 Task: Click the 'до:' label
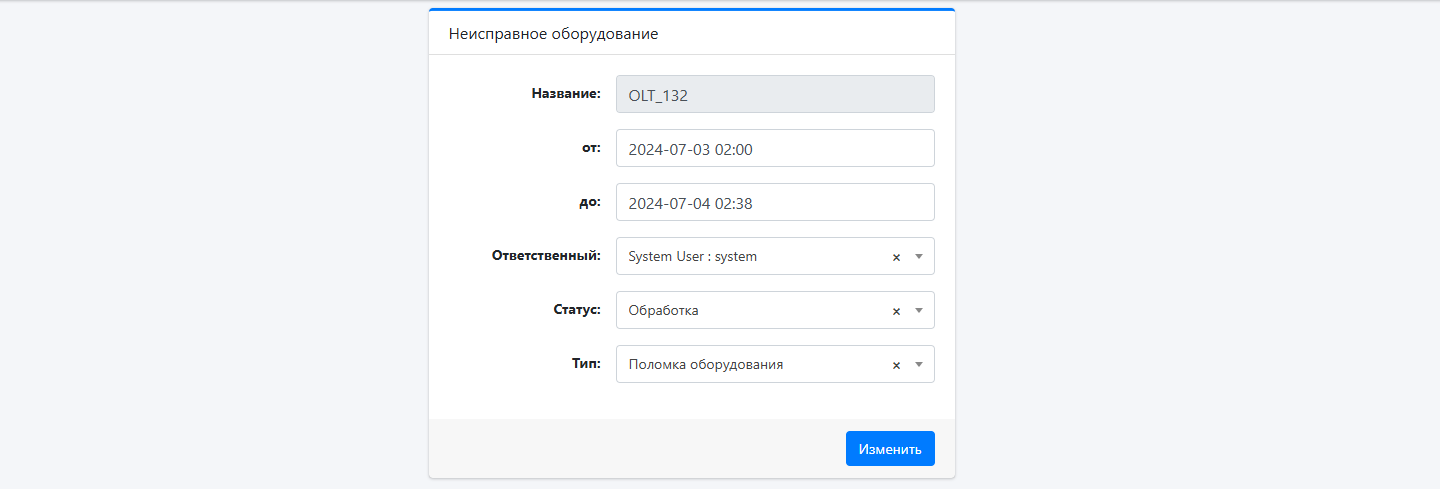pos(591,202)
